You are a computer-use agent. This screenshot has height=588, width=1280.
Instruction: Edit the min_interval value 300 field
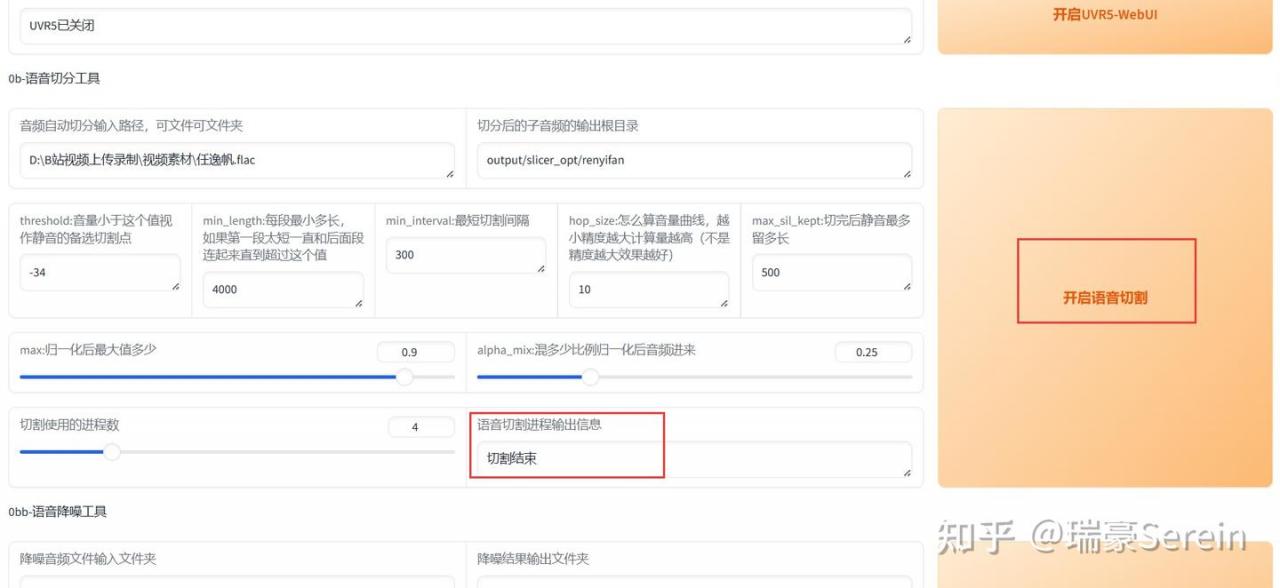coord(466,255)
